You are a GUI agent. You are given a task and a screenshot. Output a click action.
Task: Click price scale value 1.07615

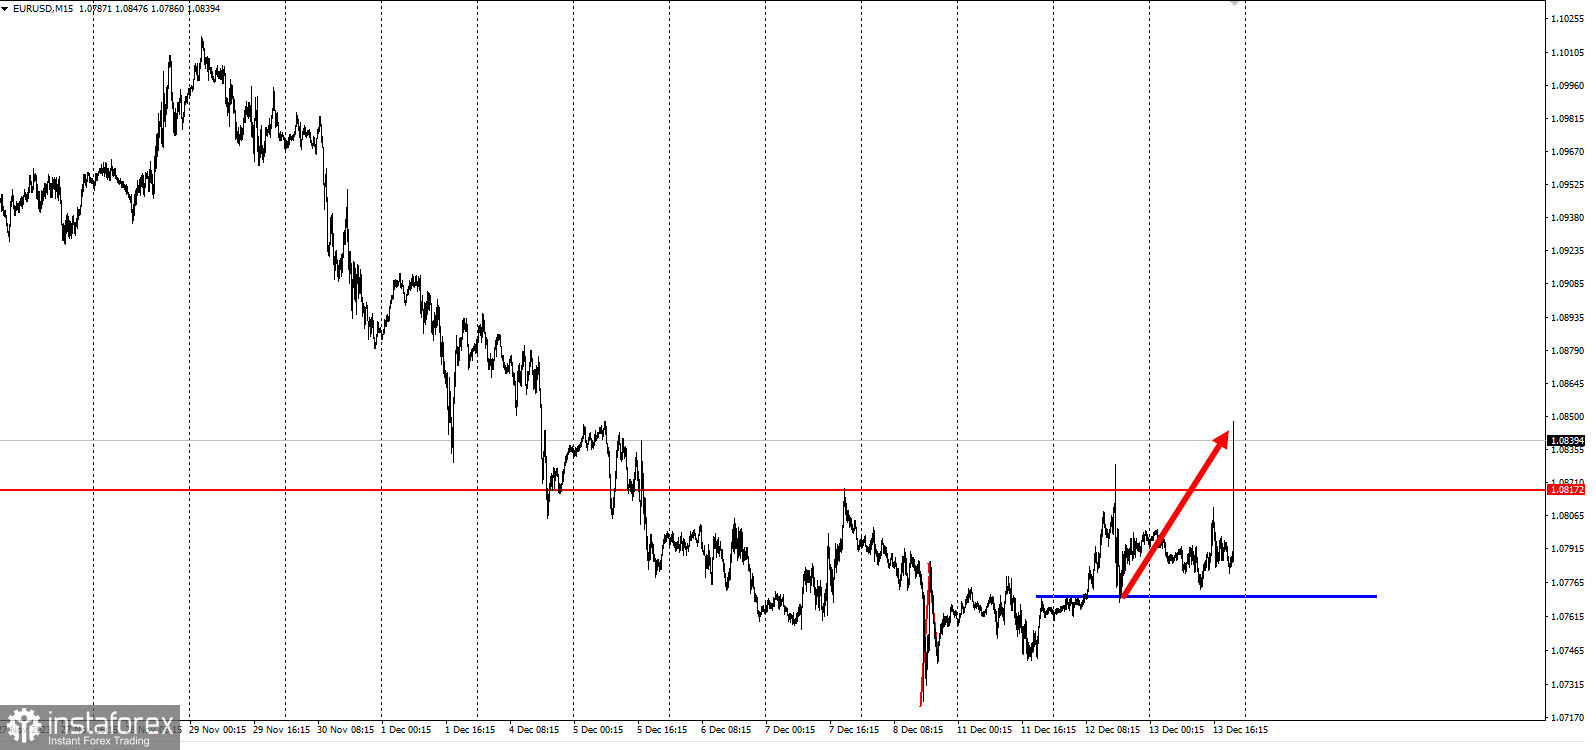(x=1568, y=616)
